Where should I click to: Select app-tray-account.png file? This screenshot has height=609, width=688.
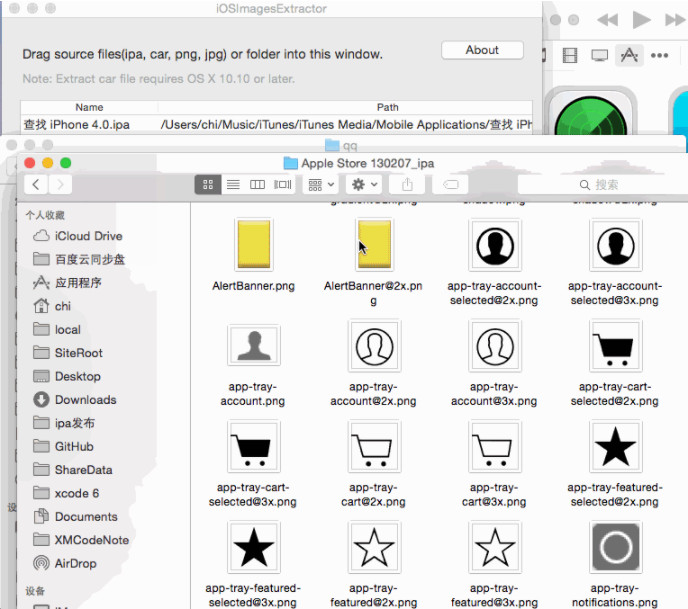254,345
